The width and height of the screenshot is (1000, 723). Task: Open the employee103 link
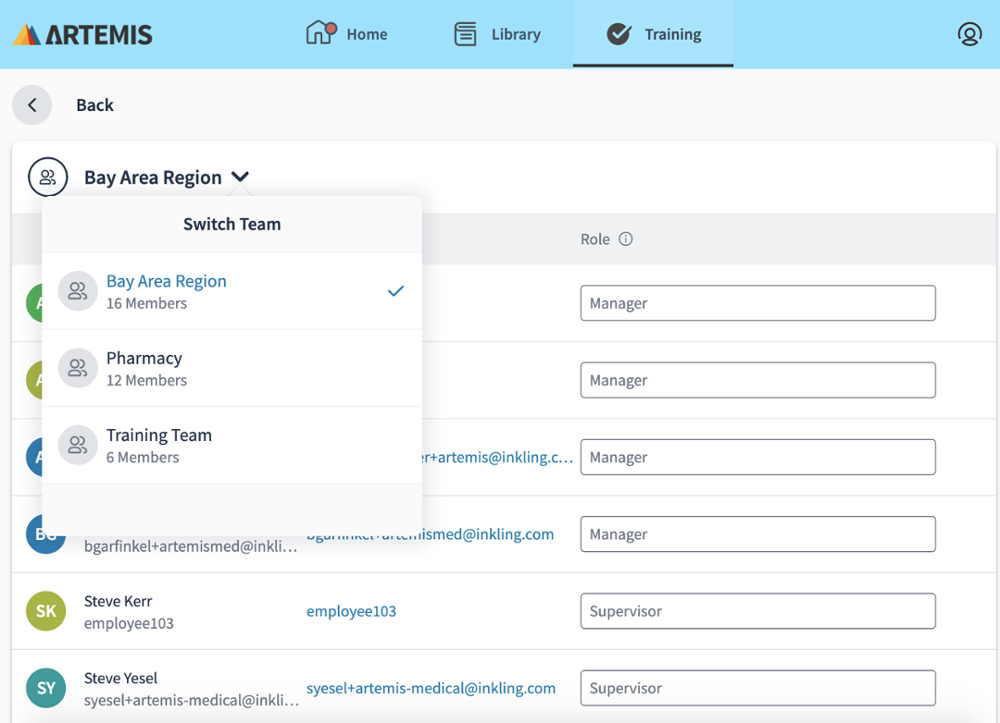pos(351,611)
